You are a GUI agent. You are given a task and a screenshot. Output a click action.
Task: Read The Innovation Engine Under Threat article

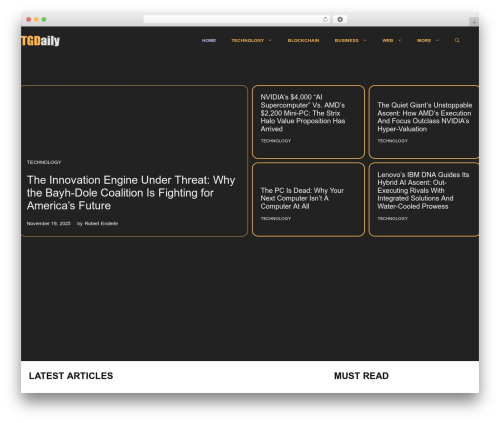click(x=131, y=193)
